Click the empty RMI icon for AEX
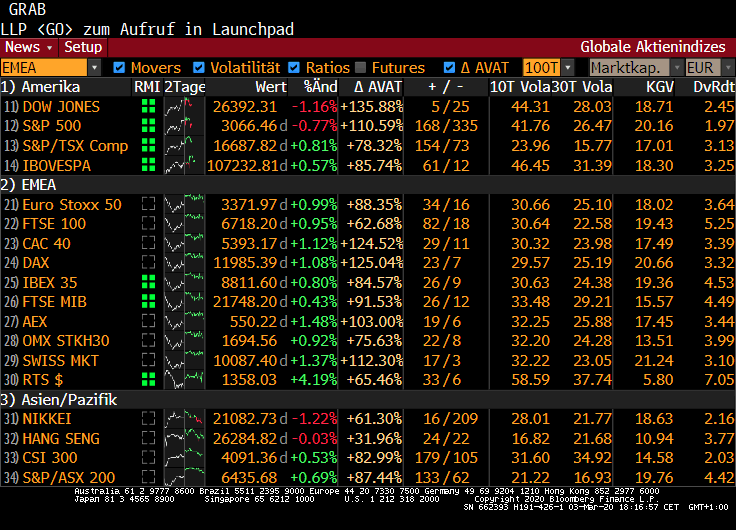This screenshot has height=530, width=736. 149,321
